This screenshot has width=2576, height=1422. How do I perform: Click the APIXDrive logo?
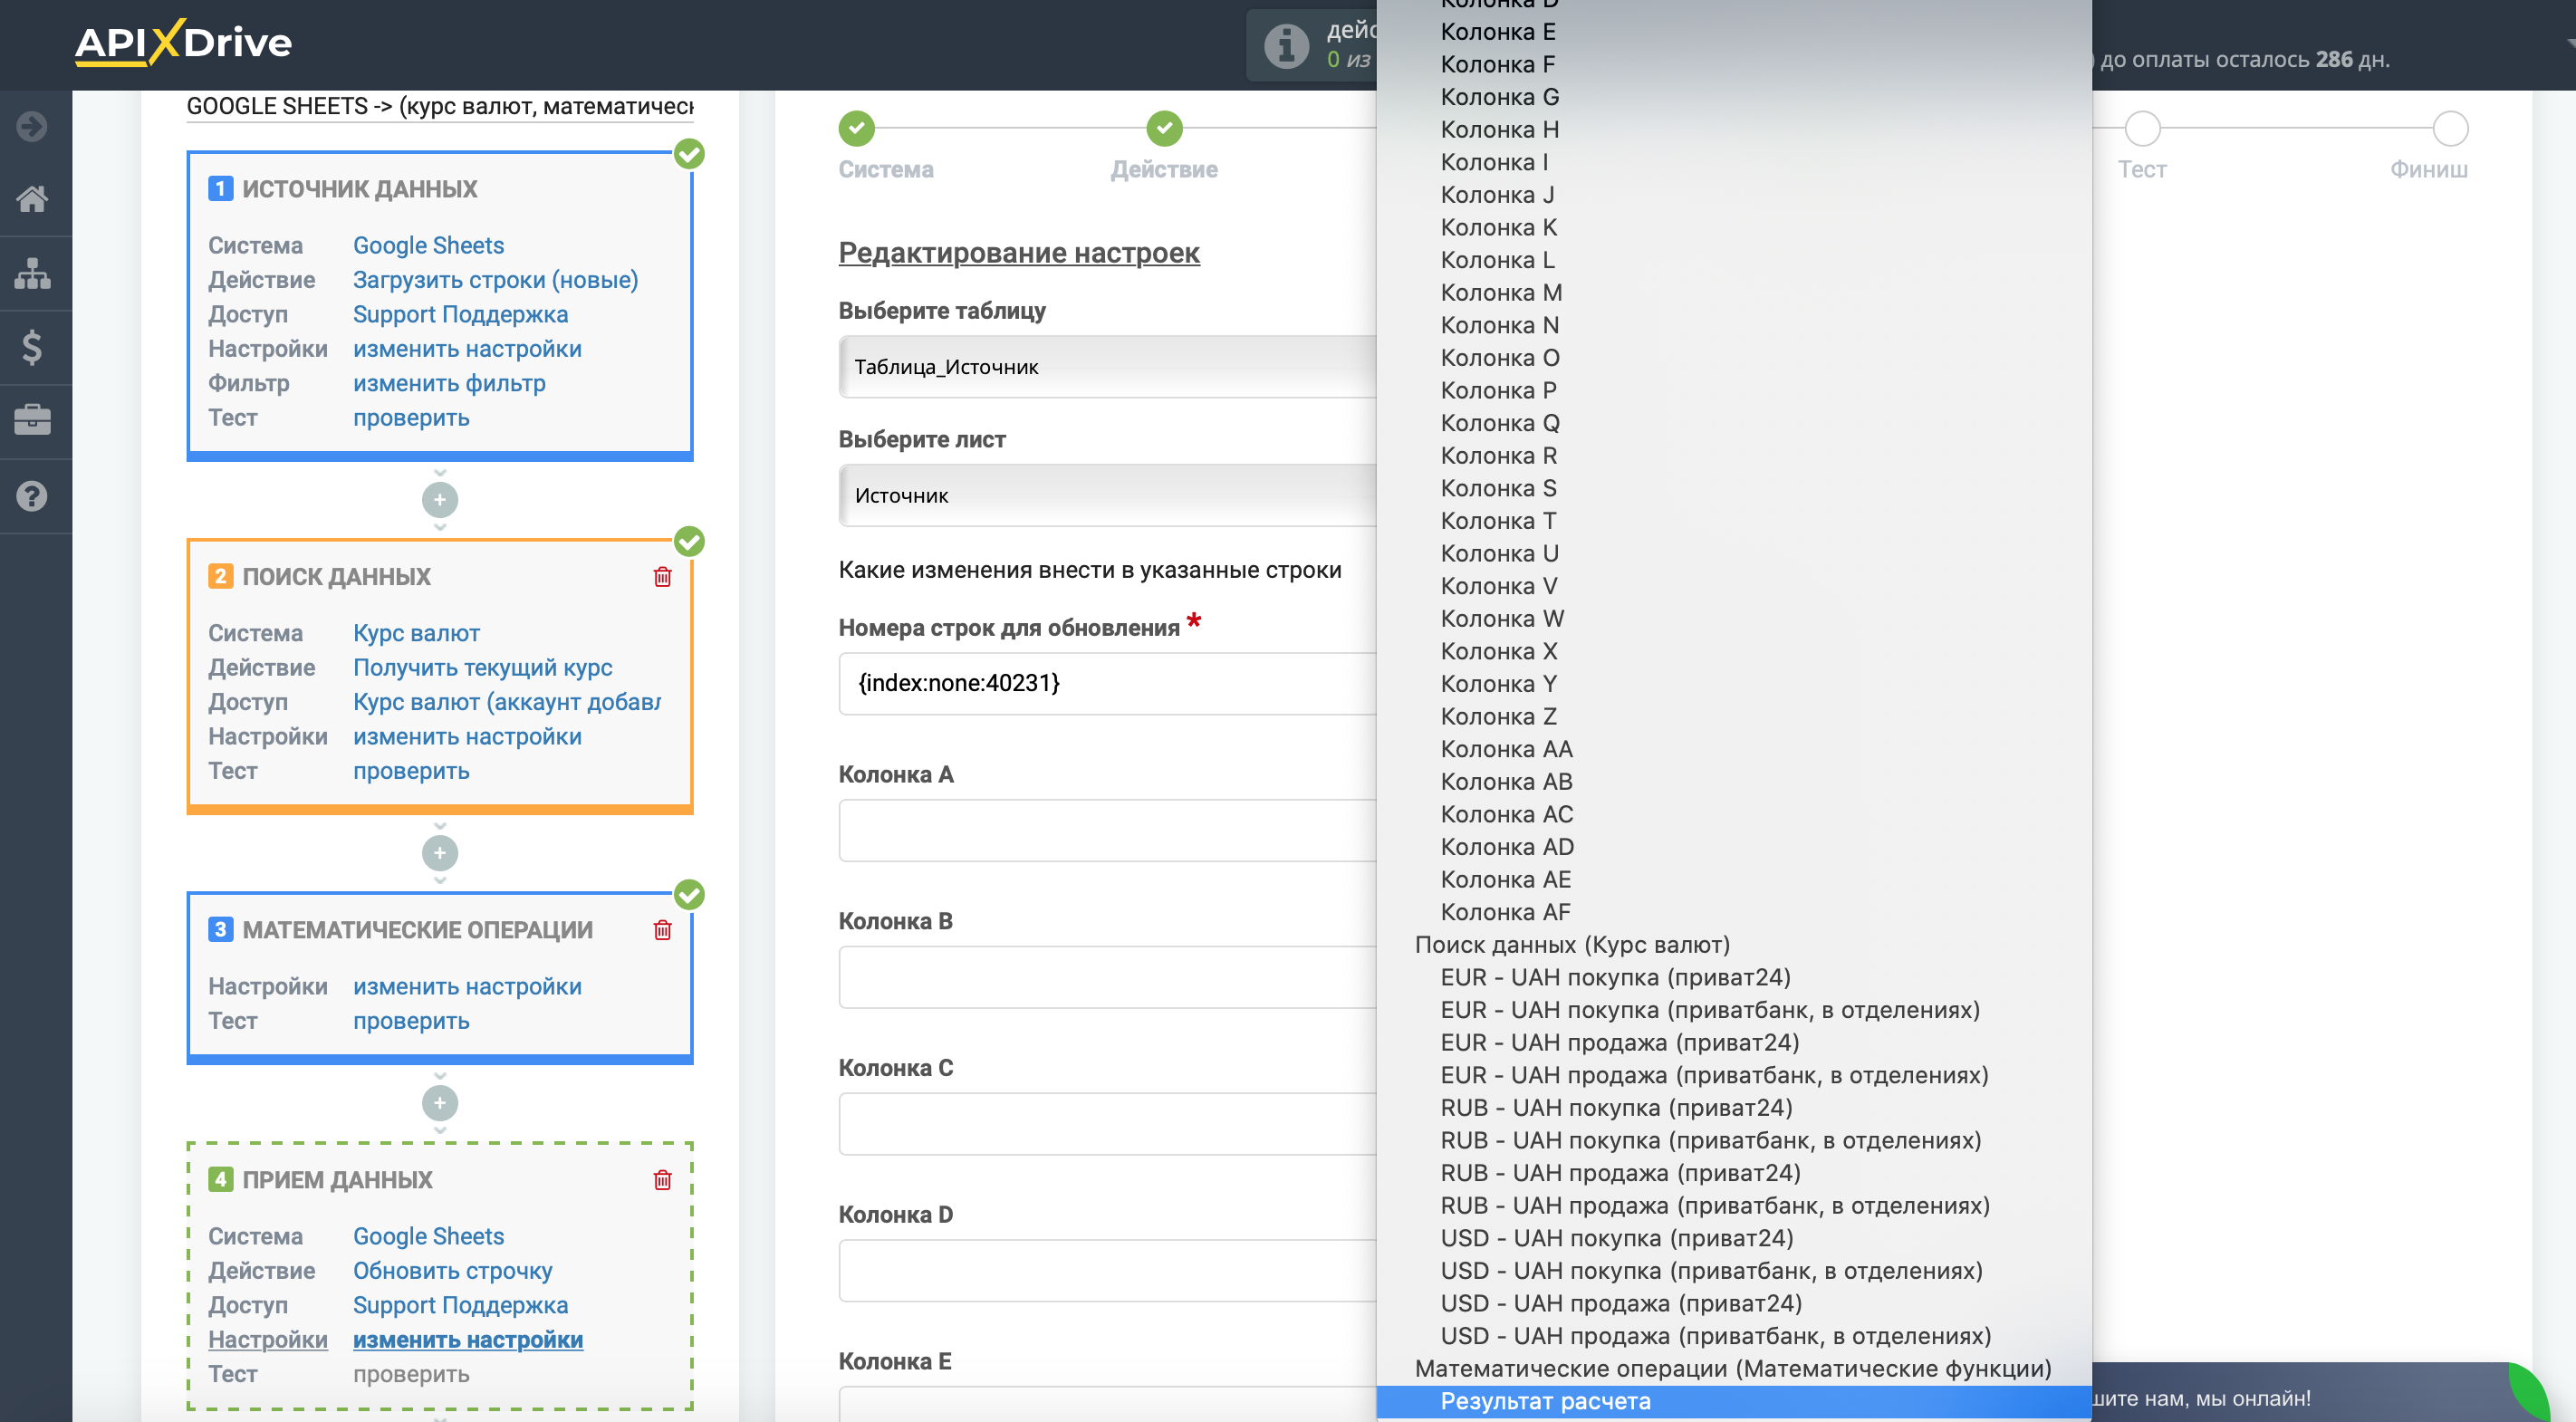183,42
